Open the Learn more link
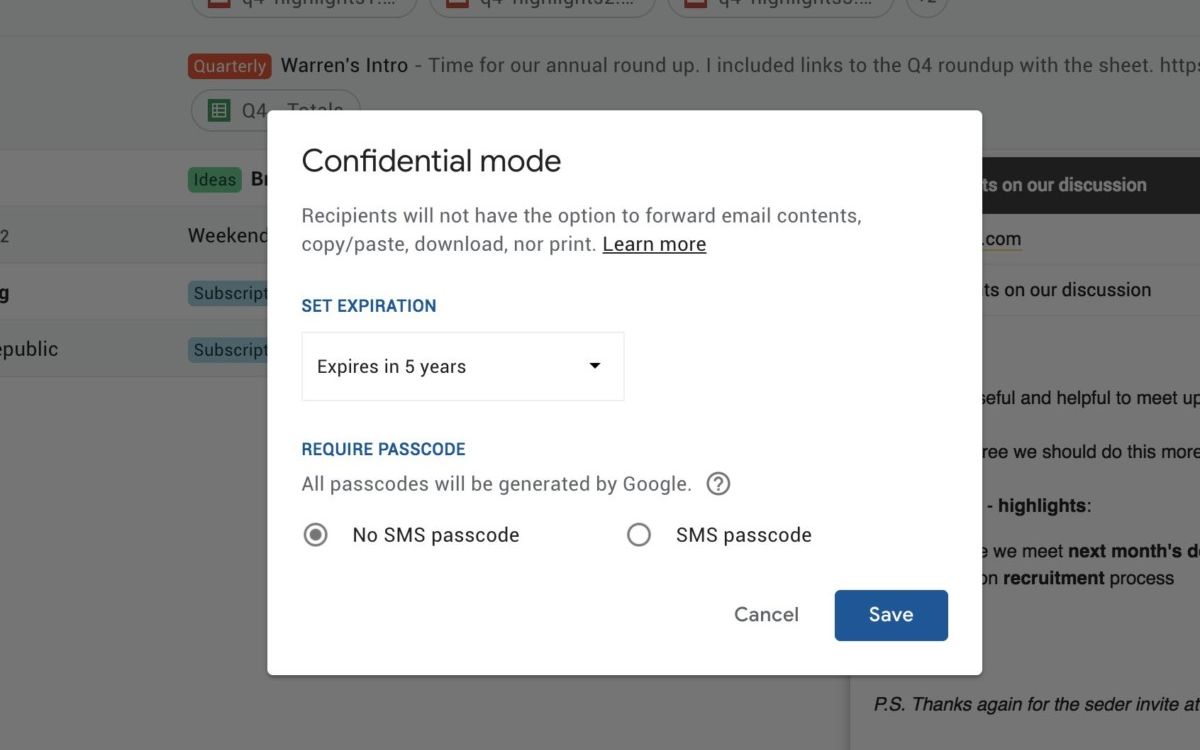This screenshot has width=1200, height=750. point(654,244)
